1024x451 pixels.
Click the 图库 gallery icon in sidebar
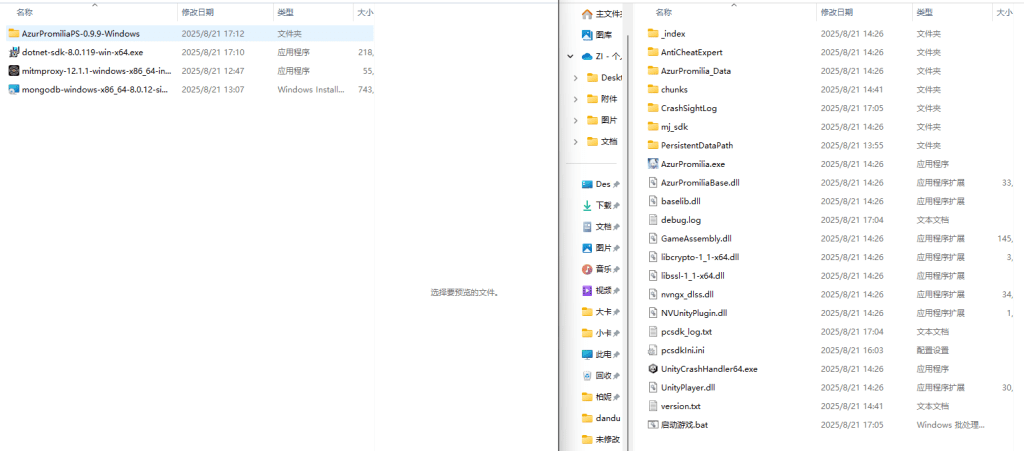588,34
